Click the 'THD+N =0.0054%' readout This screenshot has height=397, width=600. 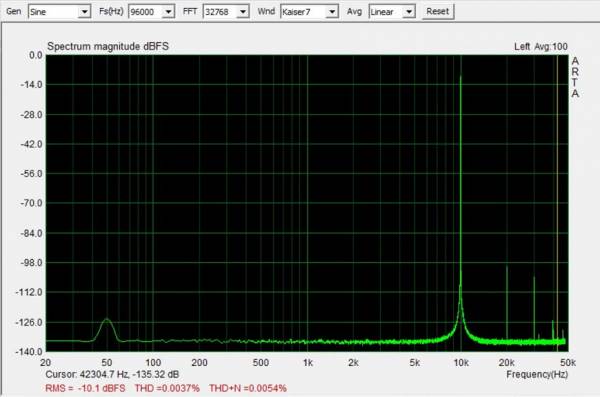pyautogui.click(x=248, y=388)
